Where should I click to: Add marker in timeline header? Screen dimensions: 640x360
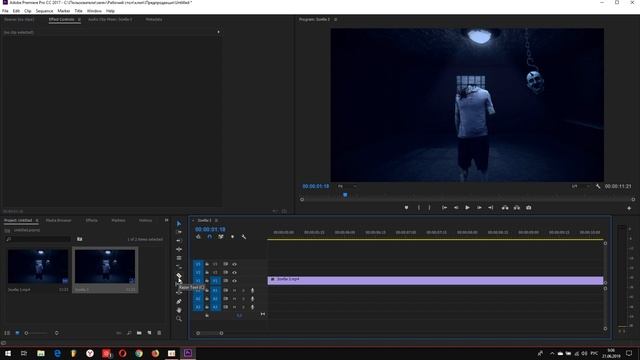[232, 237]
